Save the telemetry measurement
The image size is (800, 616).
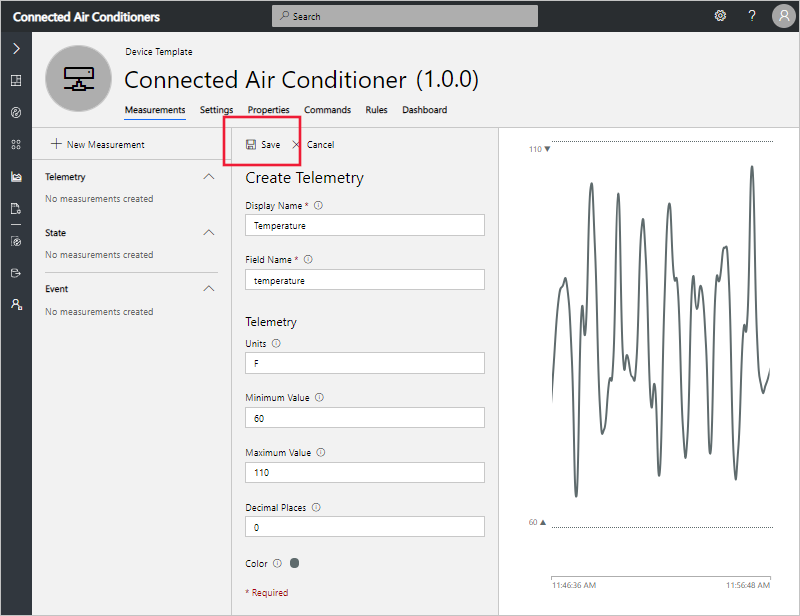(x=263, y=144)
